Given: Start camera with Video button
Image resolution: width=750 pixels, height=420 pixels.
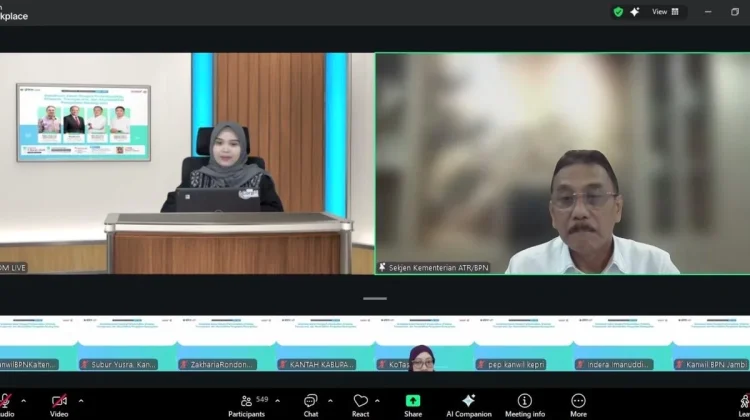Looking at the screenshot, I should point(59,401).
